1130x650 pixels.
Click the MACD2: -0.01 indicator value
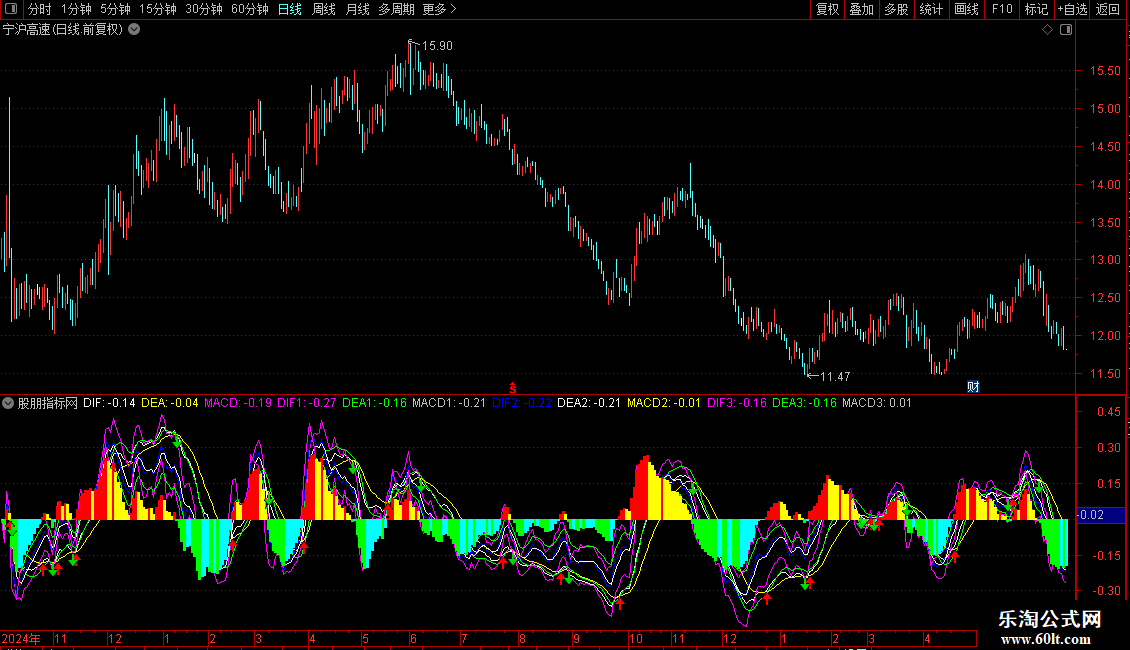click(x=664, y=403)
